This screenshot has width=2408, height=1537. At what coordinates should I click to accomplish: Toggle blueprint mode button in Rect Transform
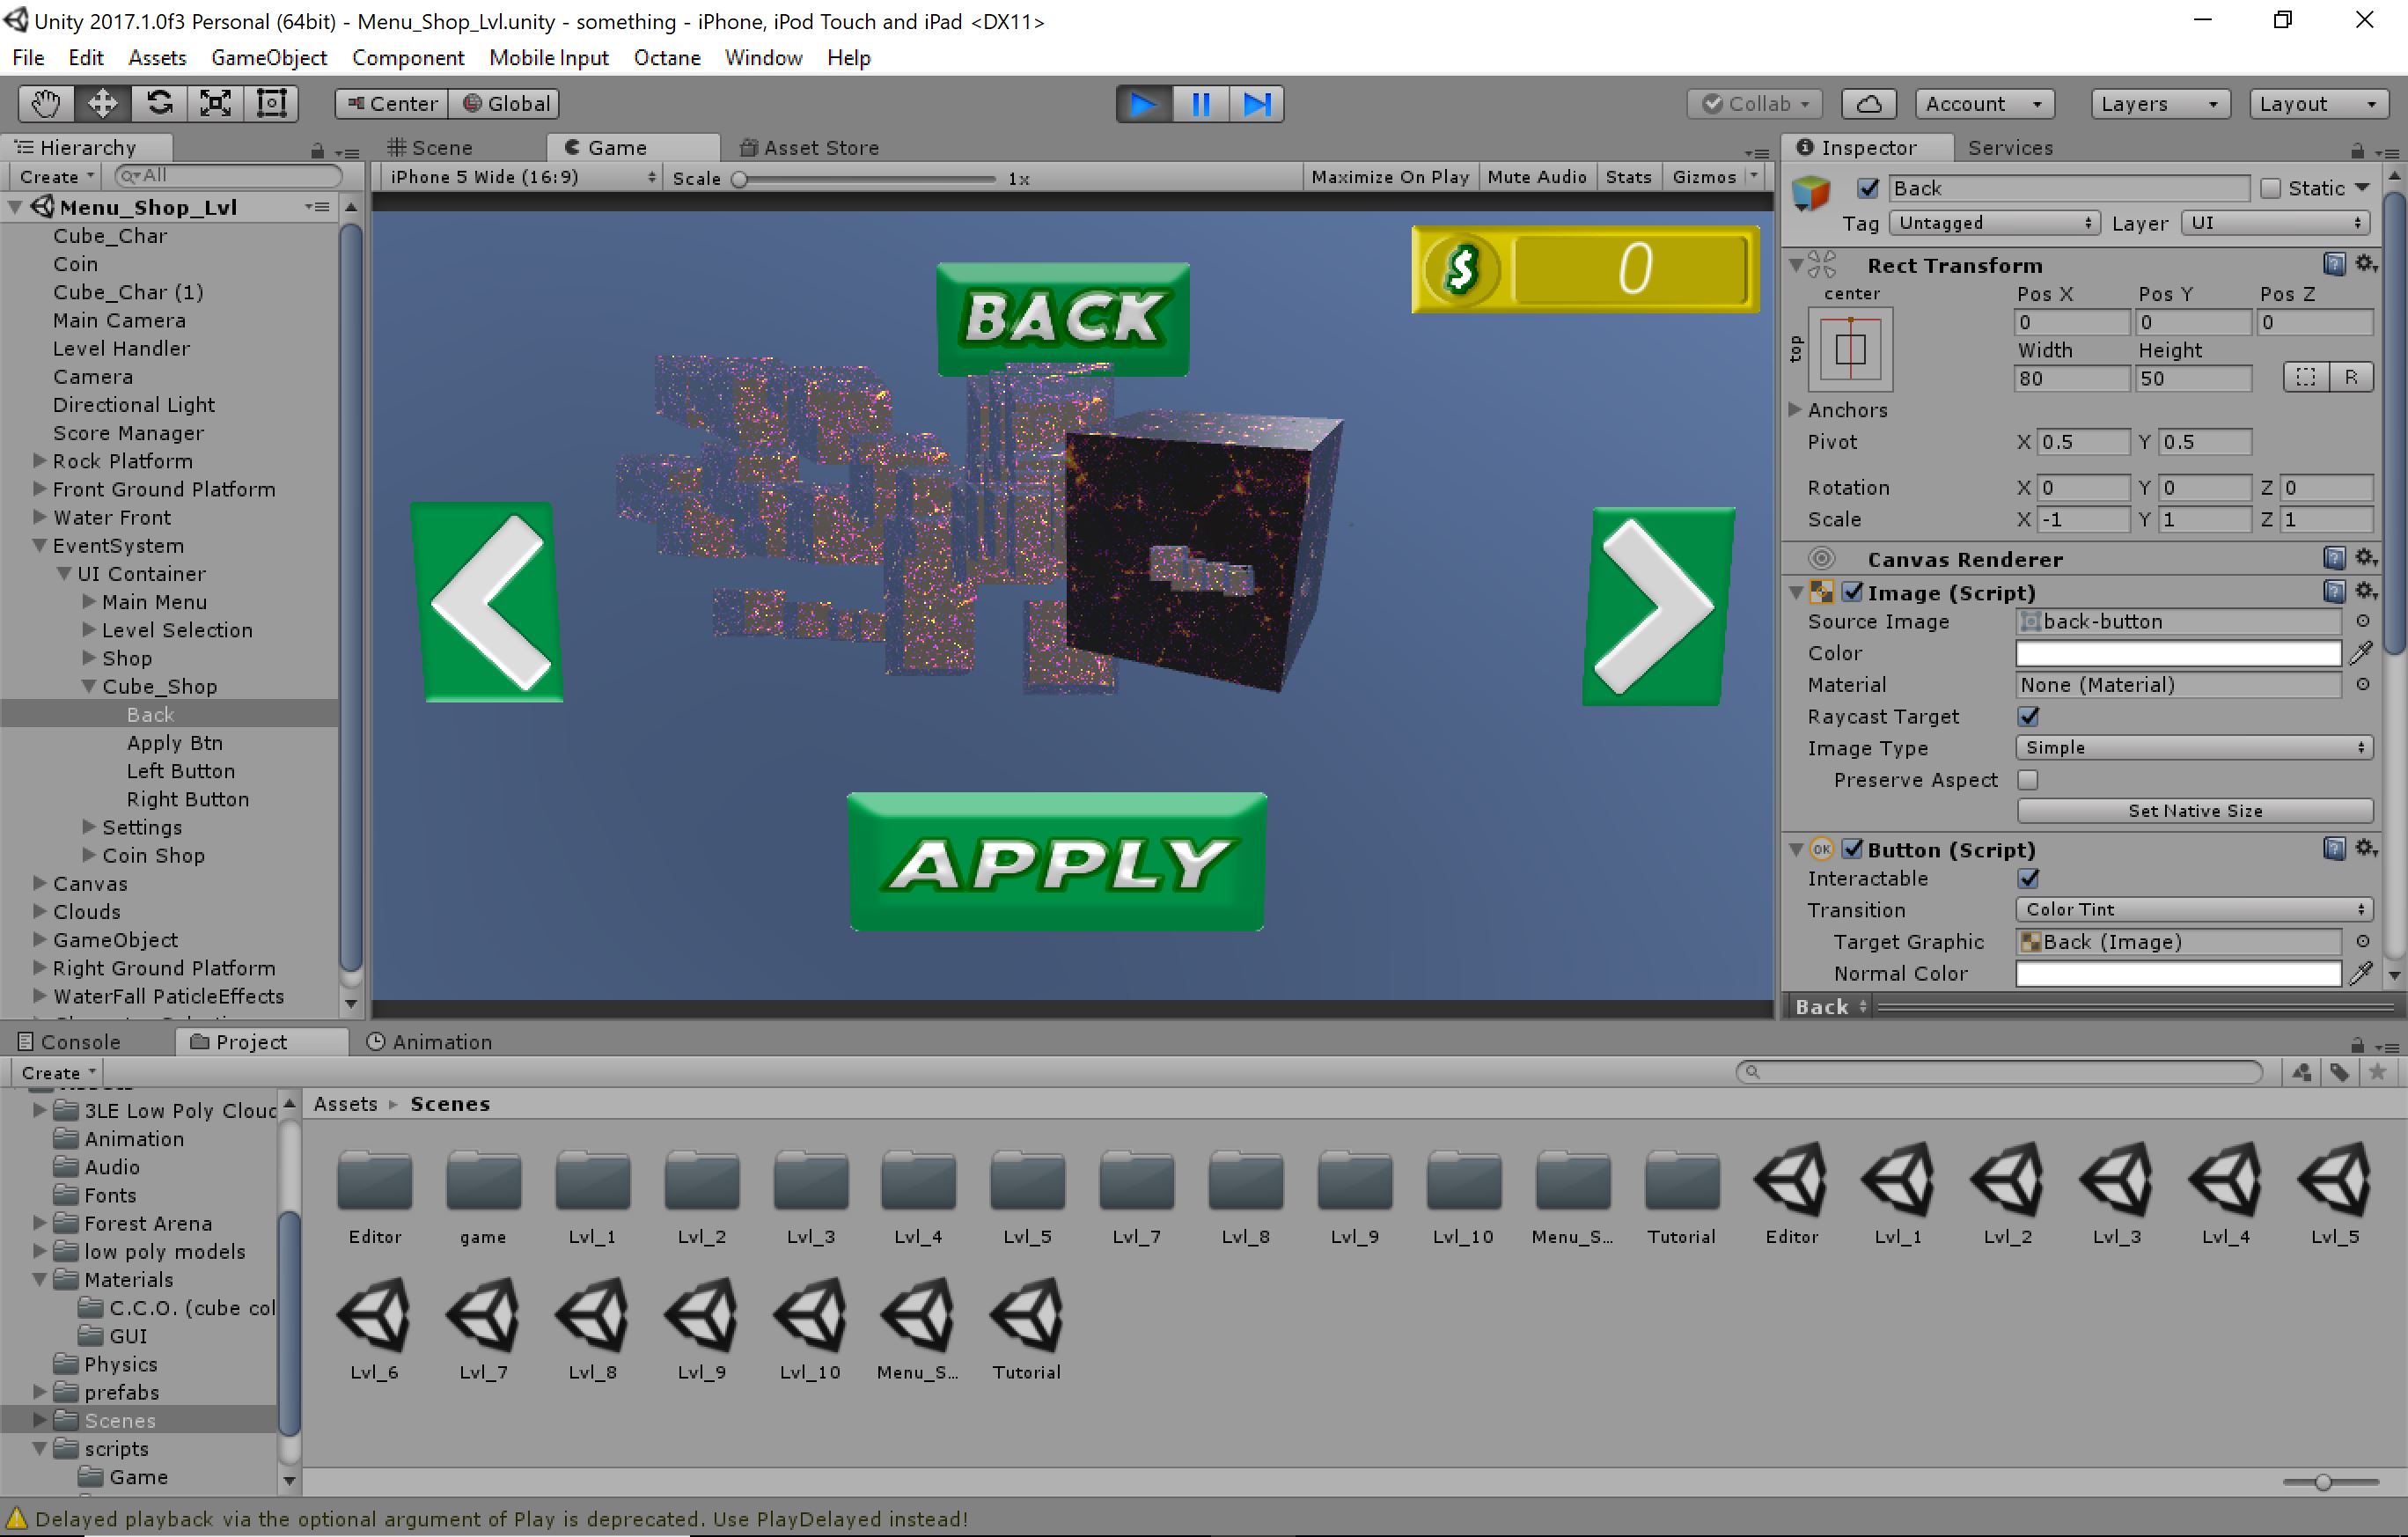pos(2306,378)
